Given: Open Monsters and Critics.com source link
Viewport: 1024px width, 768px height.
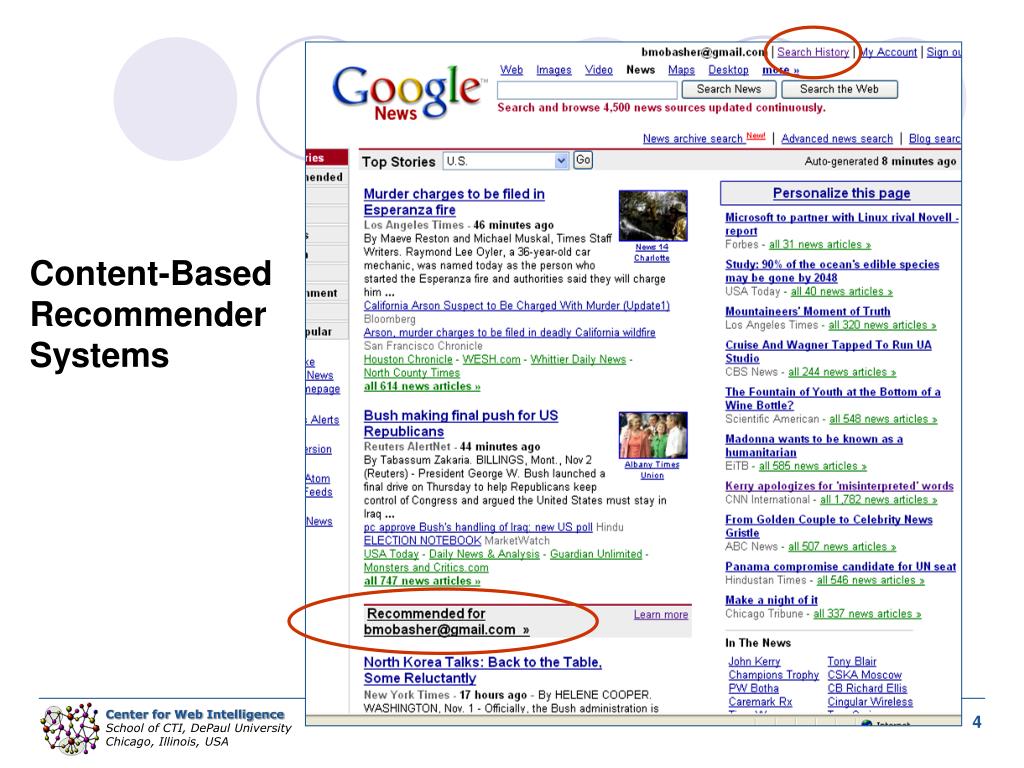Looking at the screenshot, I should (426, 568).
